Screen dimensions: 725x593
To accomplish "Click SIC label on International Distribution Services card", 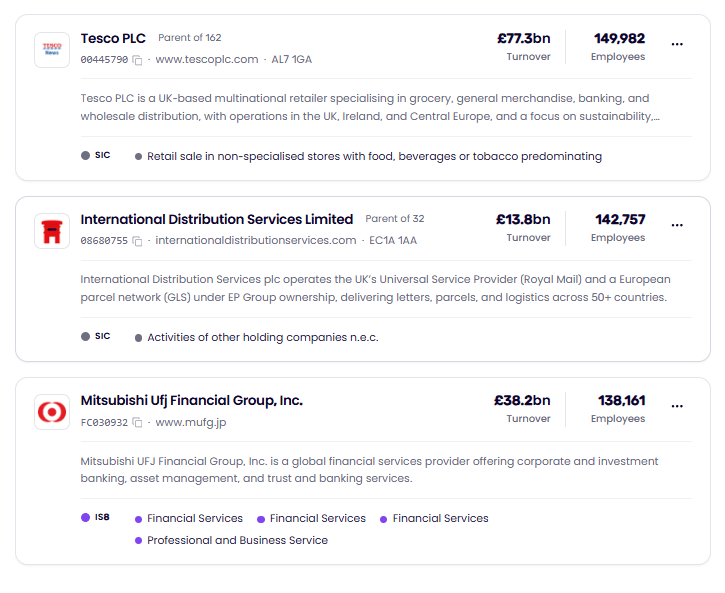I will [x=96, y=336].
